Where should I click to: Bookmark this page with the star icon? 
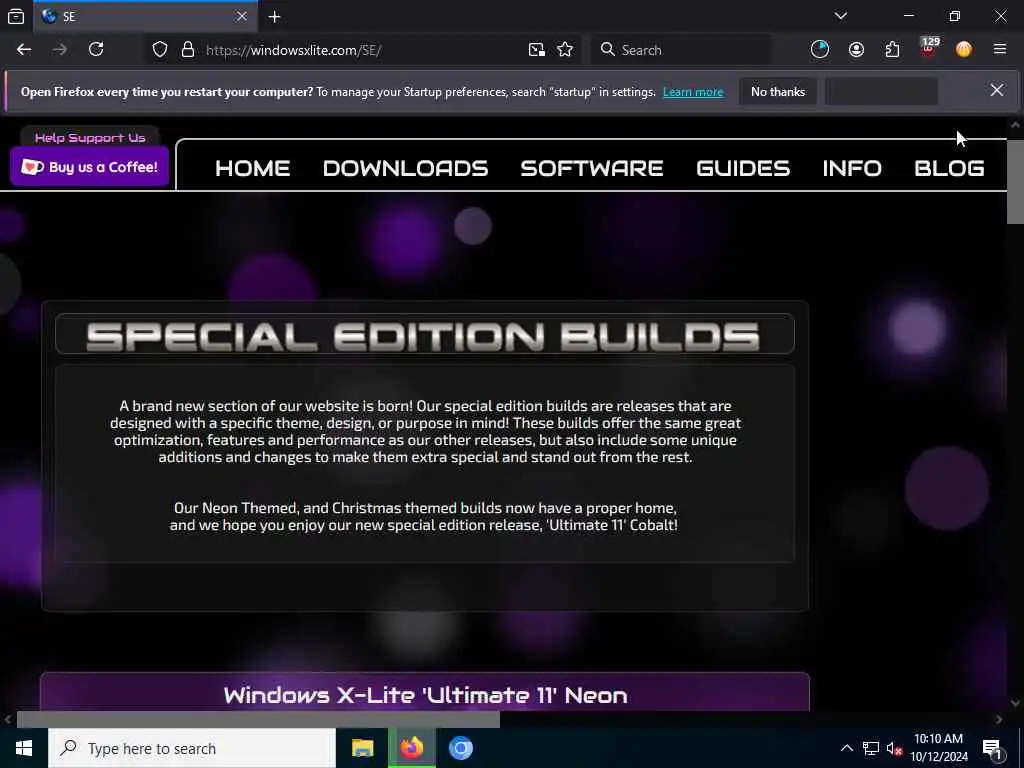(566, 50)
